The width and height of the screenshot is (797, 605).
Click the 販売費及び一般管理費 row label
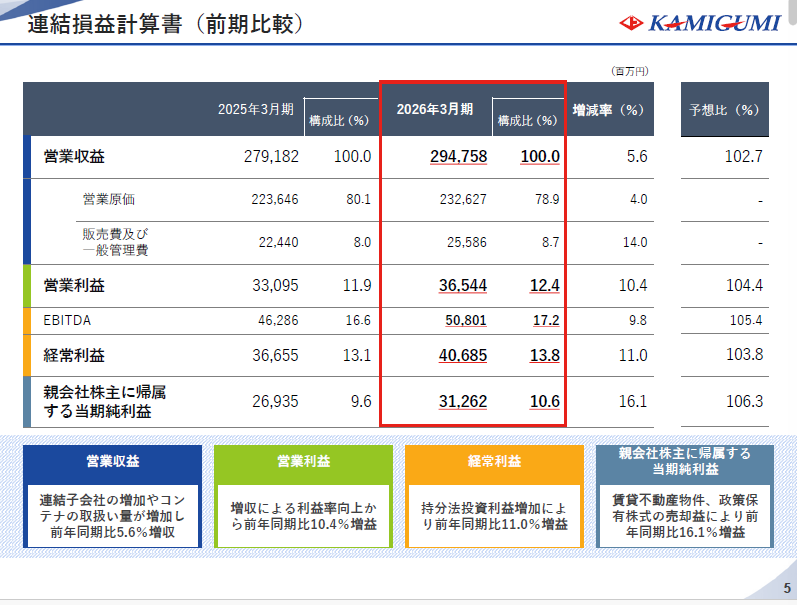(115, 242)
